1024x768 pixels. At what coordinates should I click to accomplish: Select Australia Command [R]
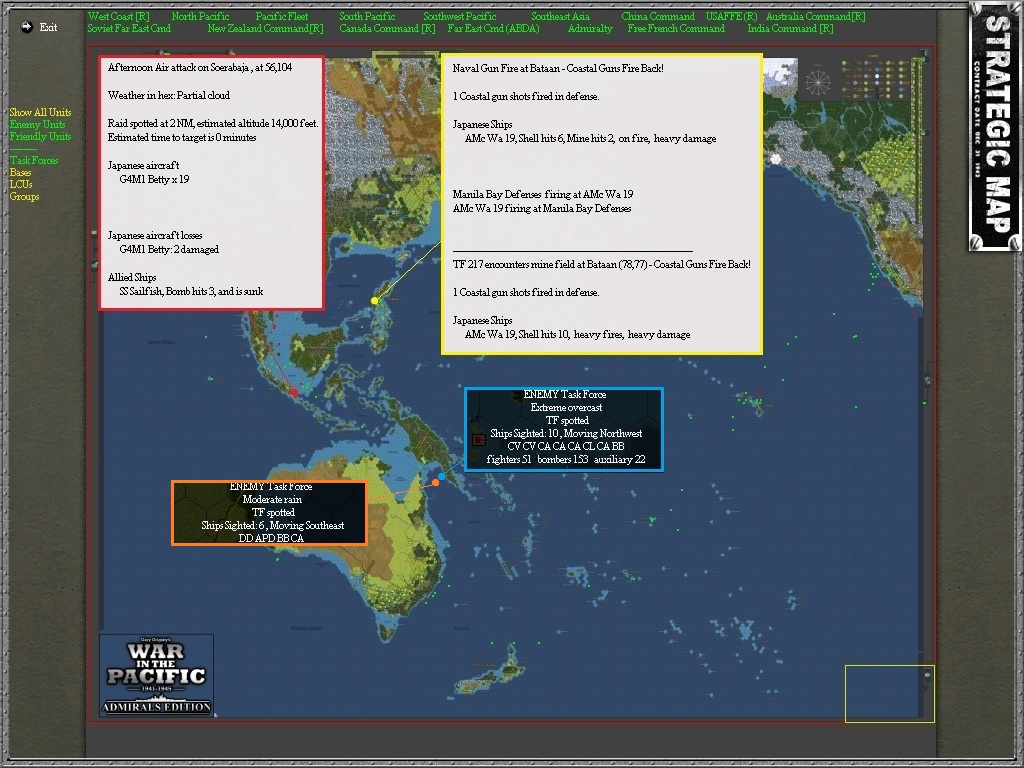coord(816,16)
